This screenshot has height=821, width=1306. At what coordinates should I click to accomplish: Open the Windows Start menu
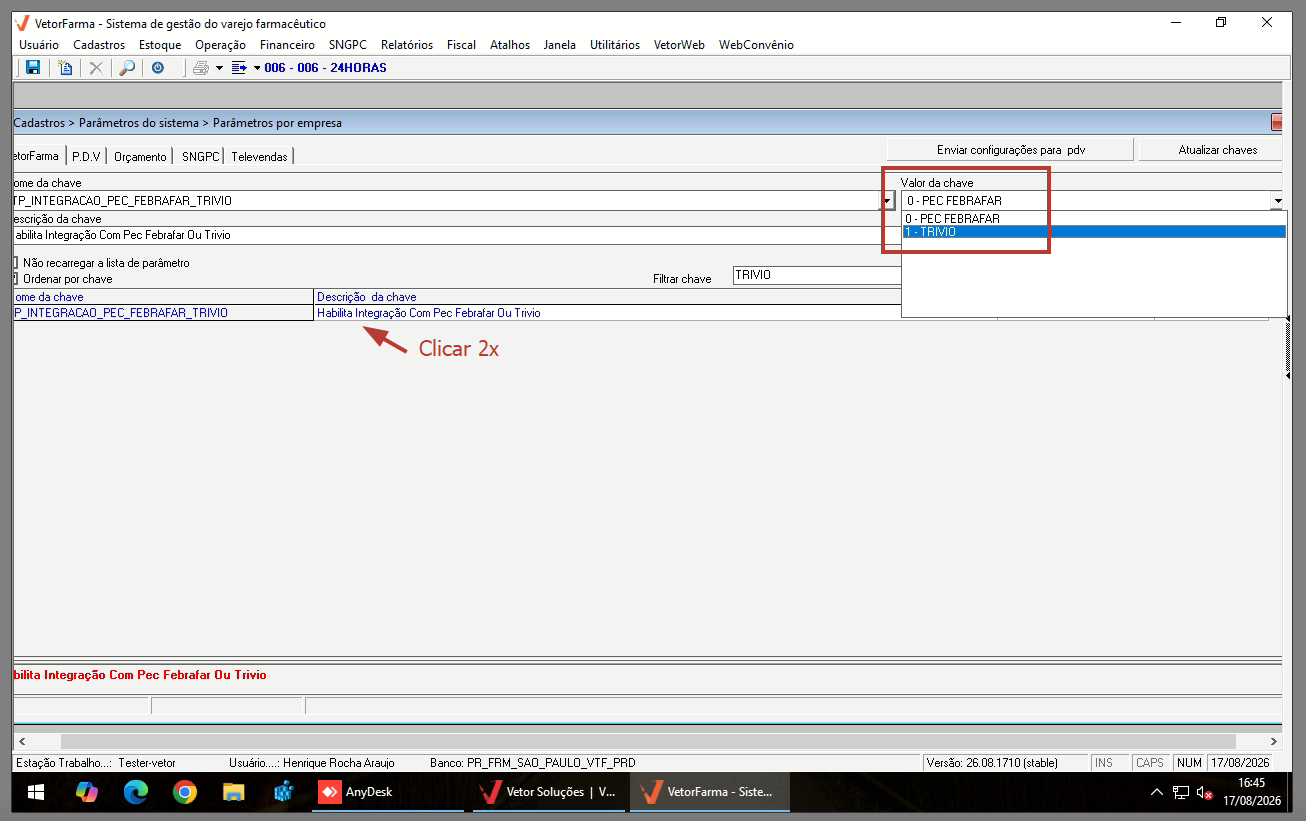[x=36, y=792]
